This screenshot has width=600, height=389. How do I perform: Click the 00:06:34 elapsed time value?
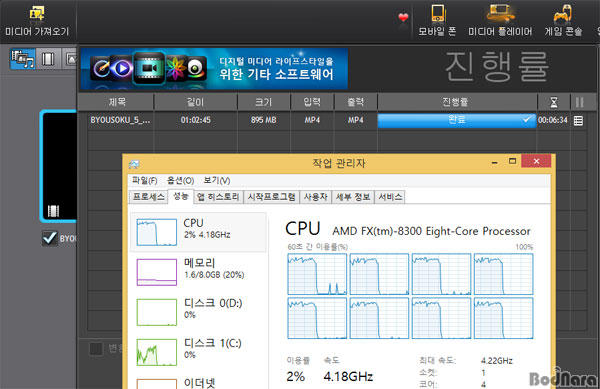[x=553, y=120]
